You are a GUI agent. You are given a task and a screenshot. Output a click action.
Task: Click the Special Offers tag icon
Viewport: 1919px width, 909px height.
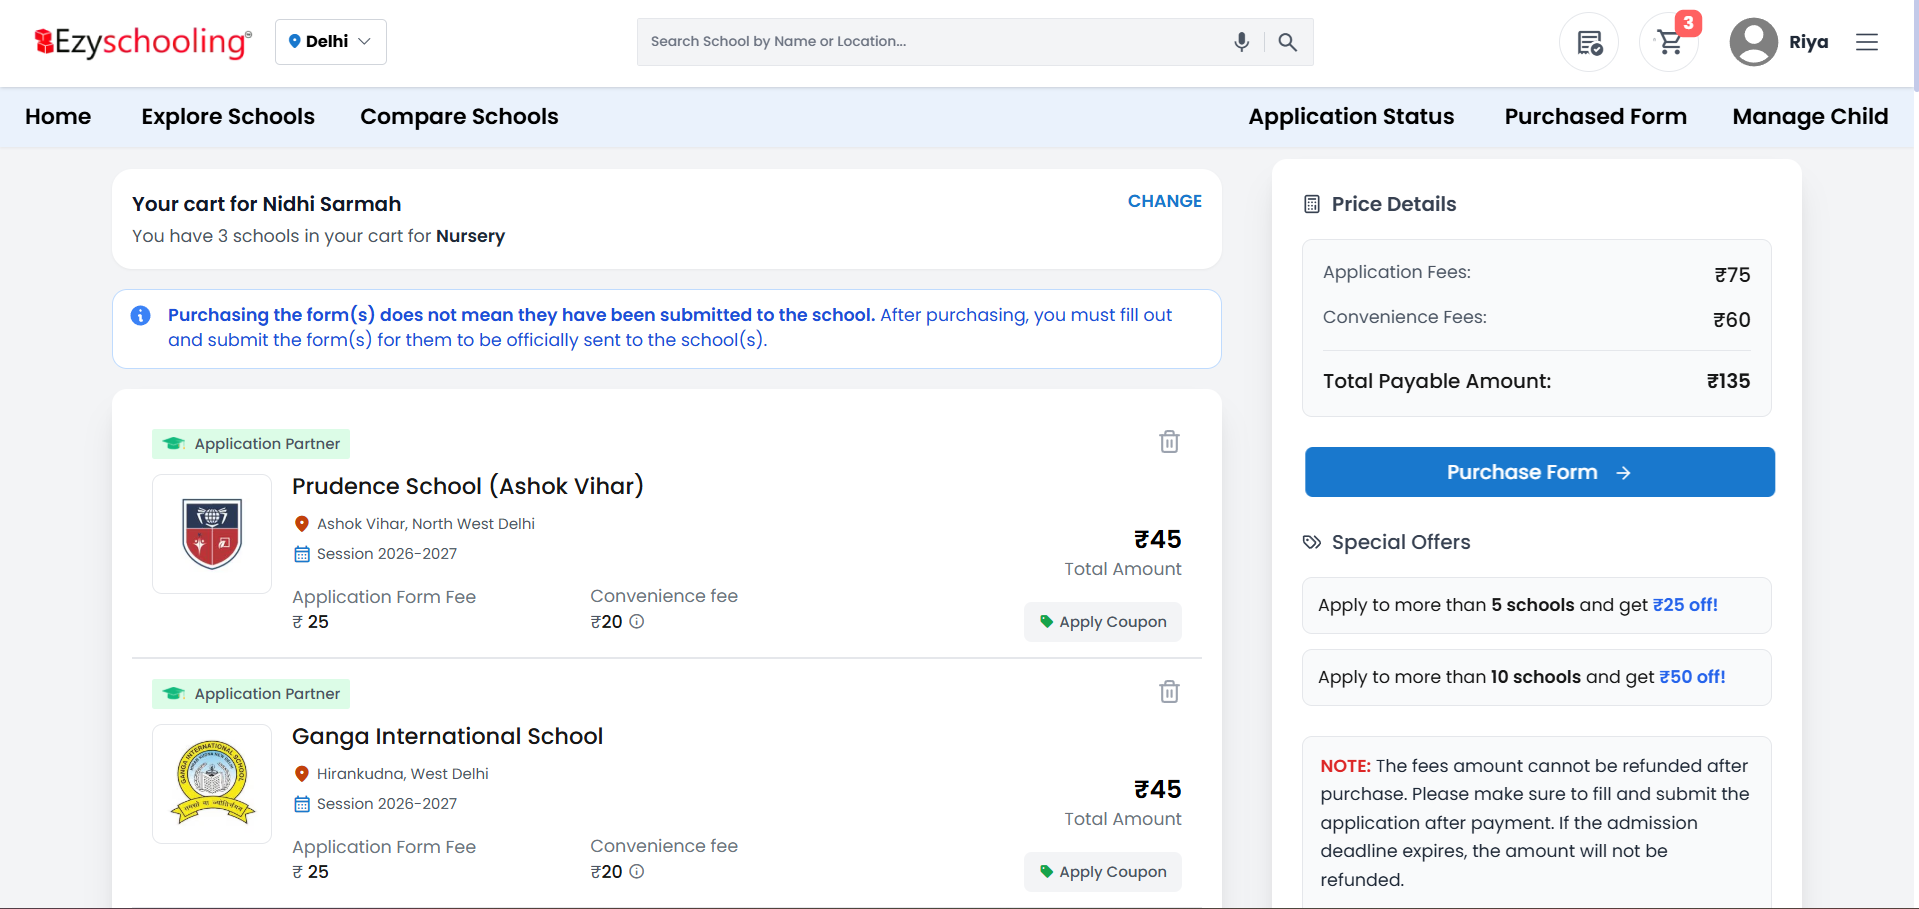pyautogui.click(x=1312, y=542)
